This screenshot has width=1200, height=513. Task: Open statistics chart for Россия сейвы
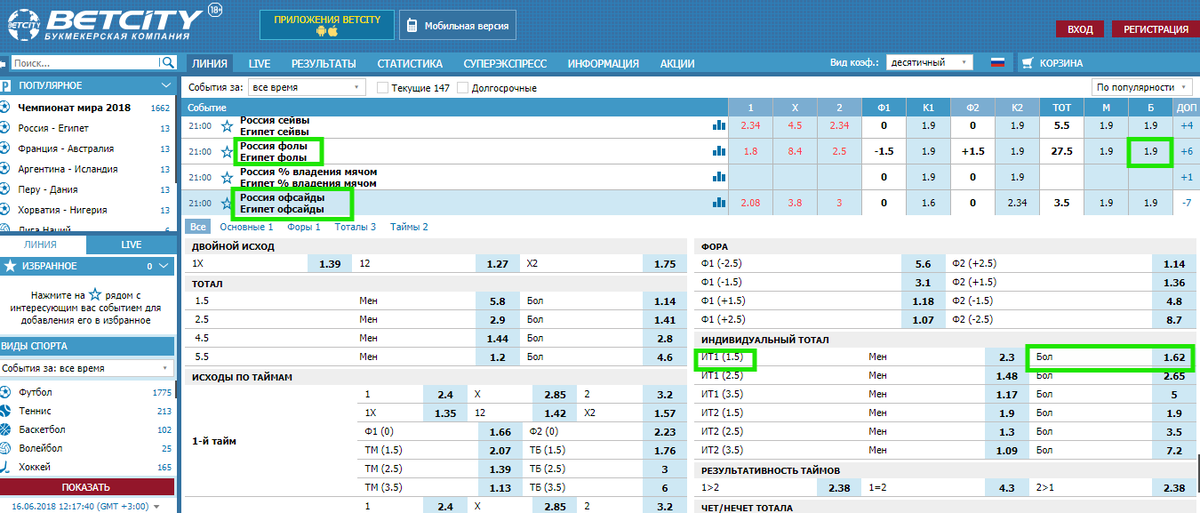(x=718, y=126)
